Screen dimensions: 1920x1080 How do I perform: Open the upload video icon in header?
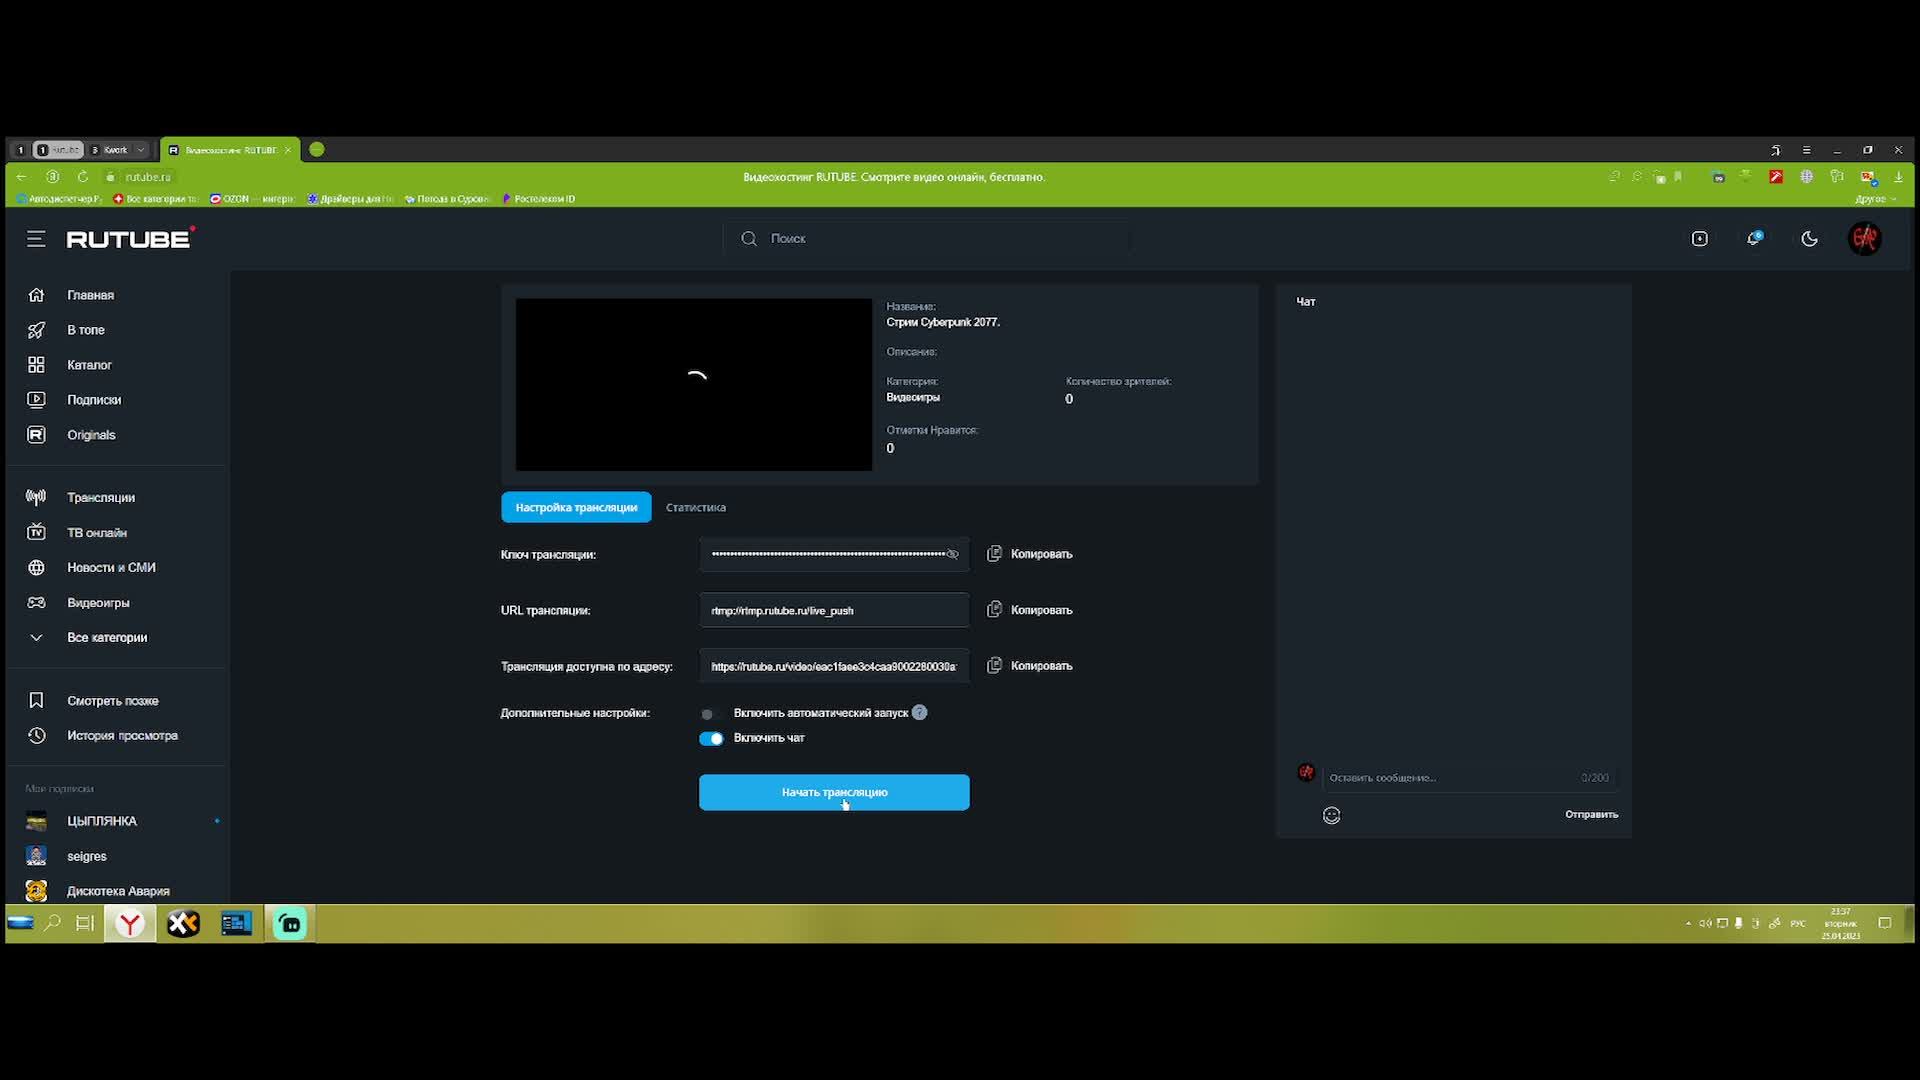coord(1700,239)
